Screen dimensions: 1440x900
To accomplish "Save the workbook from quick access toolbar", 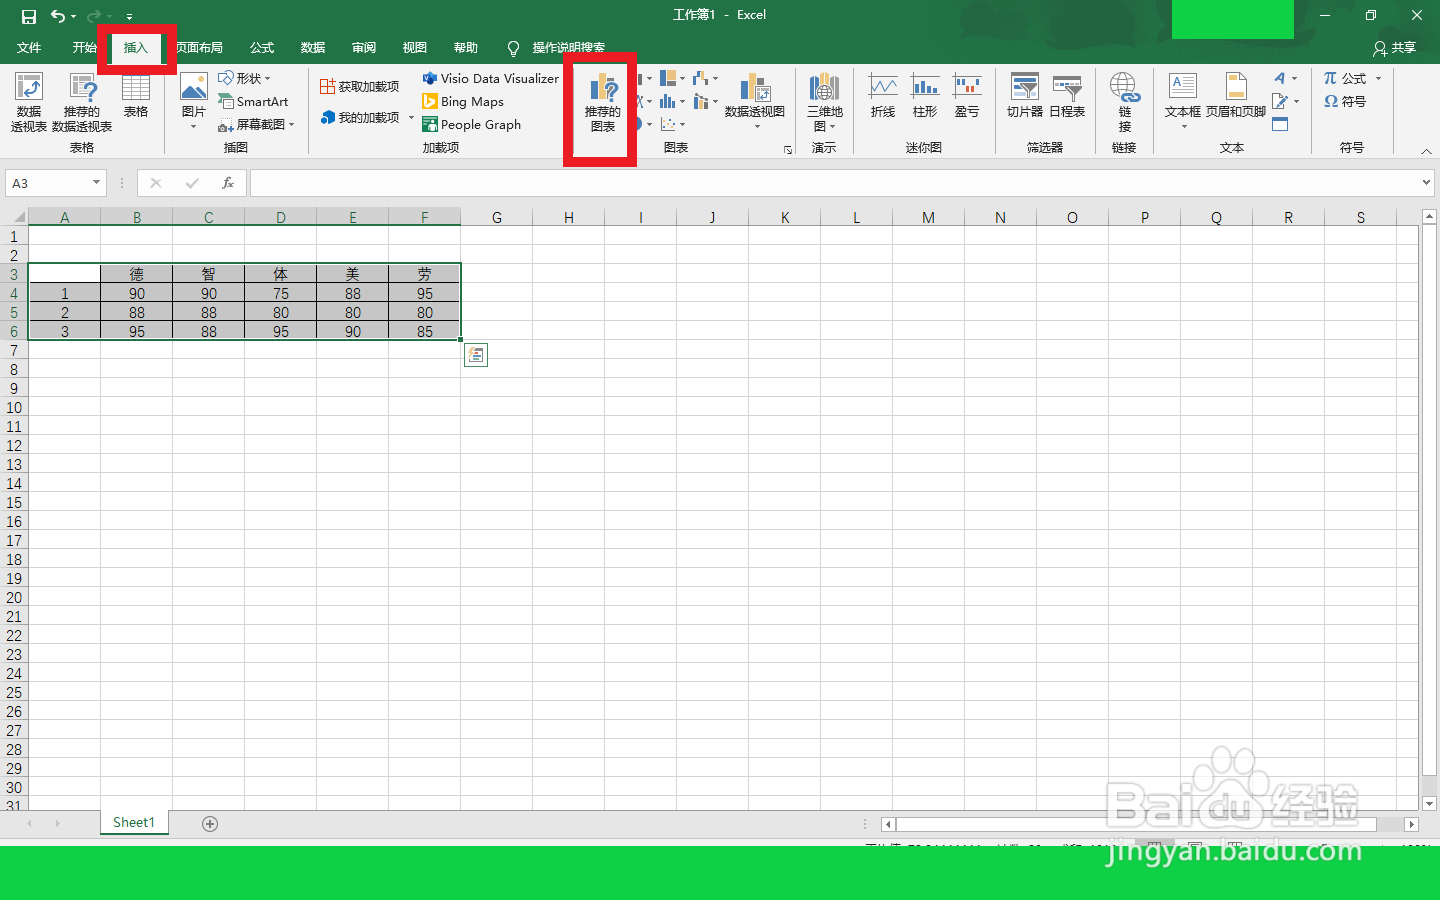I will 29,16.
